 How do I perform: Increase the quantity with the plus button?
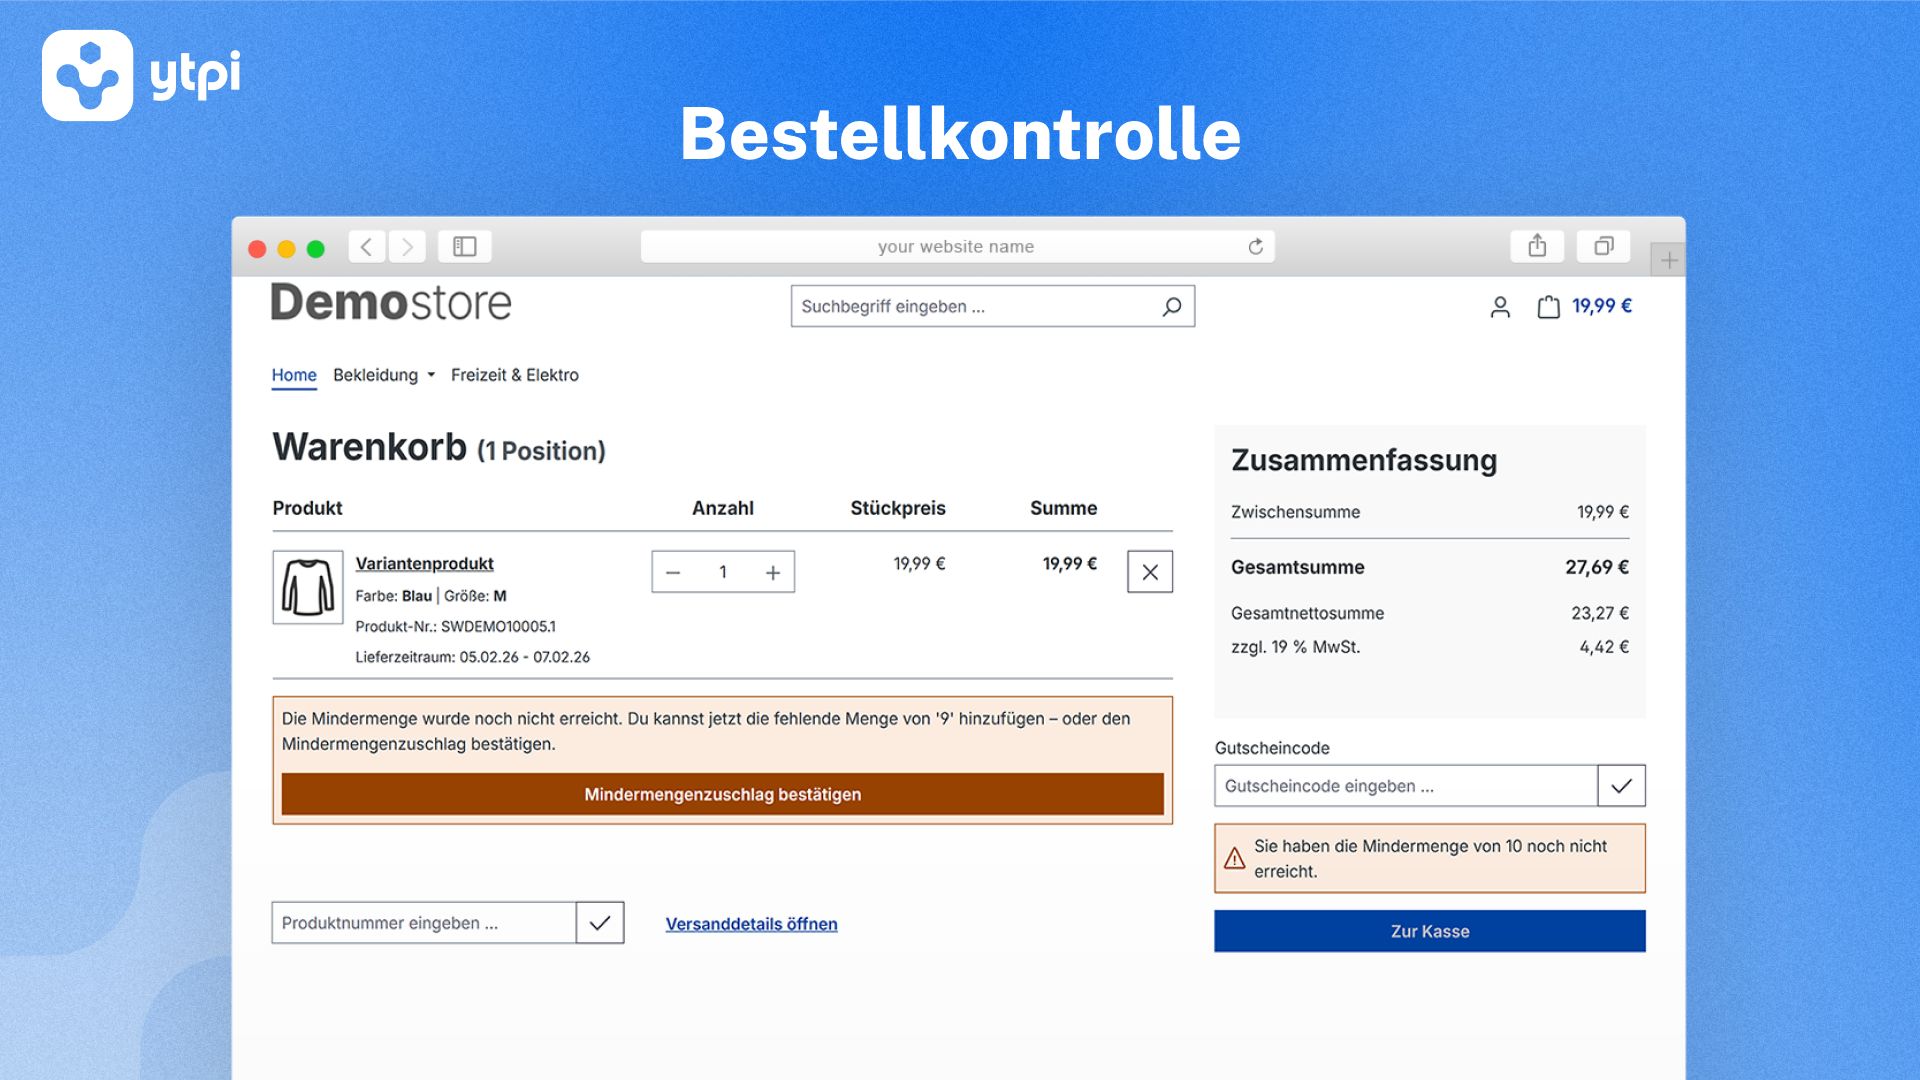click(x=773, y=573)
